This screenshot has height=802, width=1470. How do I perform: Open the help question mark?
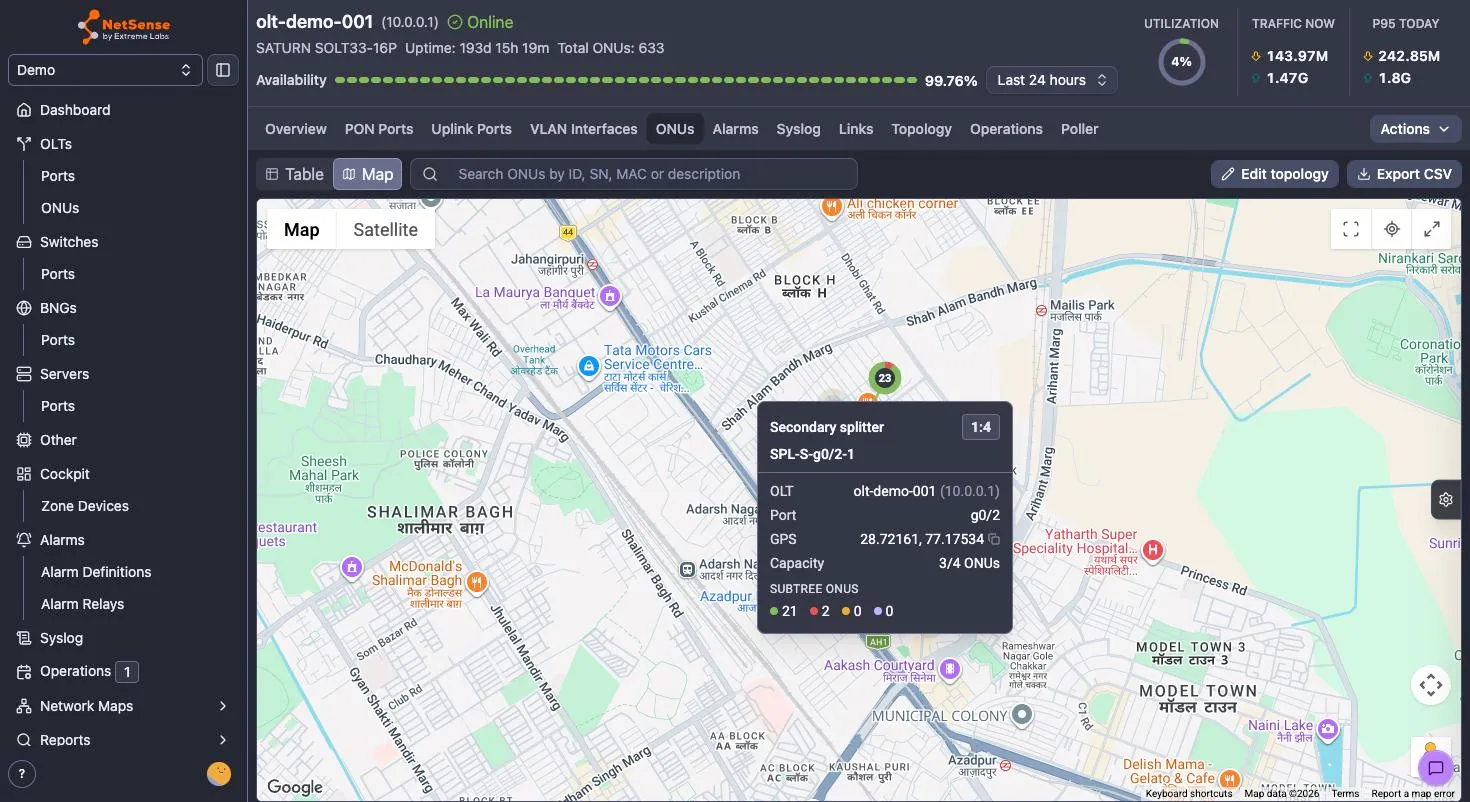[x=22, y=773]
